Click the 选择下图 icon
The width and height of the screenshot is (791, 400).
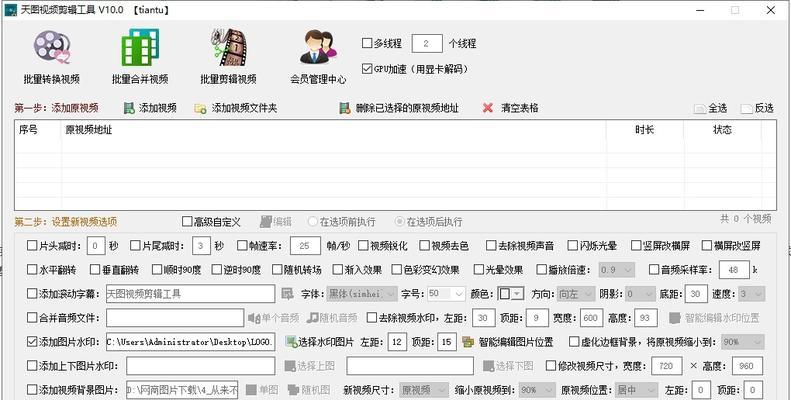click(x=488, y=366)
